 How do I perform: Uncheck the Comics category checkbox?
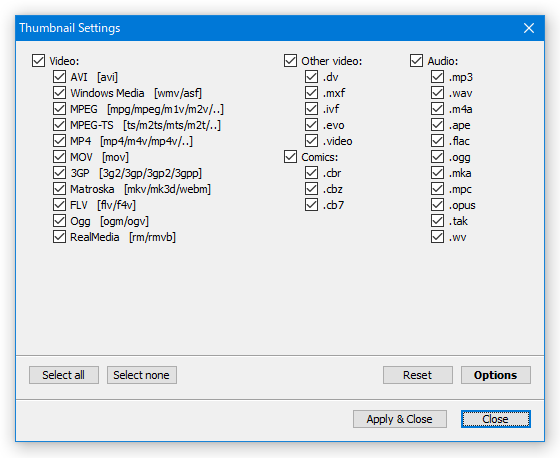290,157
